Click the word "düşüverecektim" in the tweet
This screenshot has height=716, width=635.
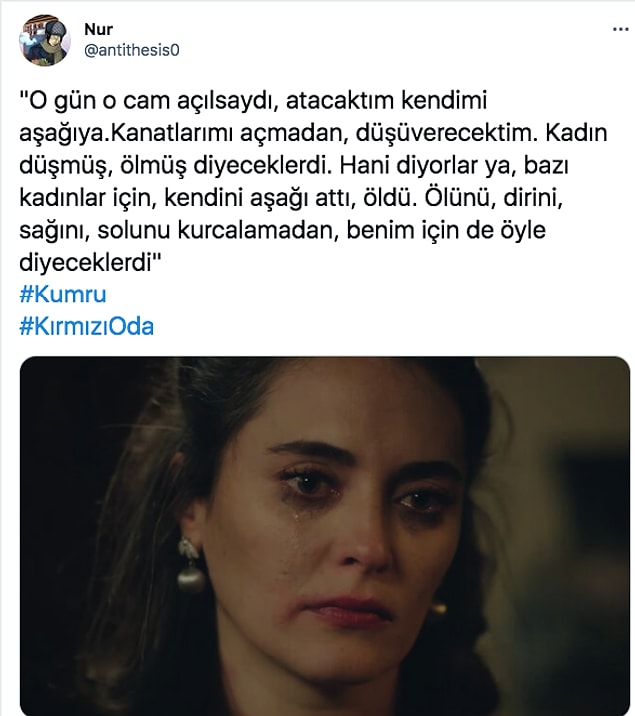pos(444,133)
